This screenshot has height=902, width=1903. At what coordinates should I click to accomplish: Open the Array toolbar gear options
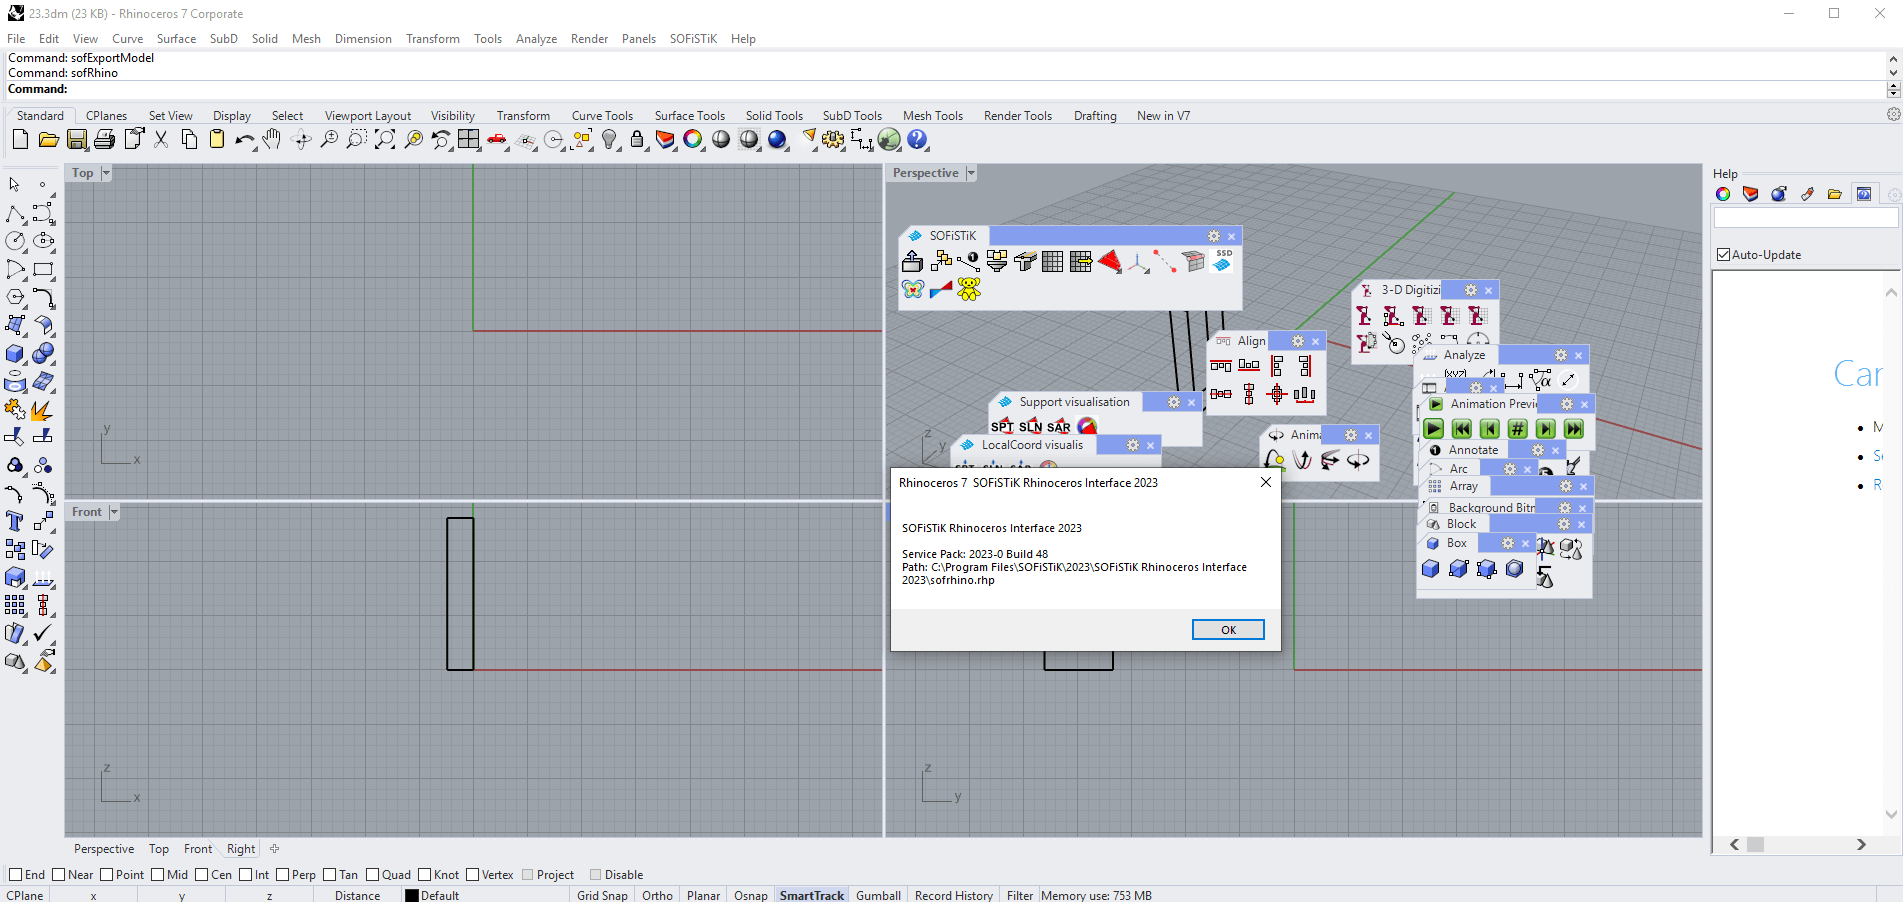pos(1566,486)
